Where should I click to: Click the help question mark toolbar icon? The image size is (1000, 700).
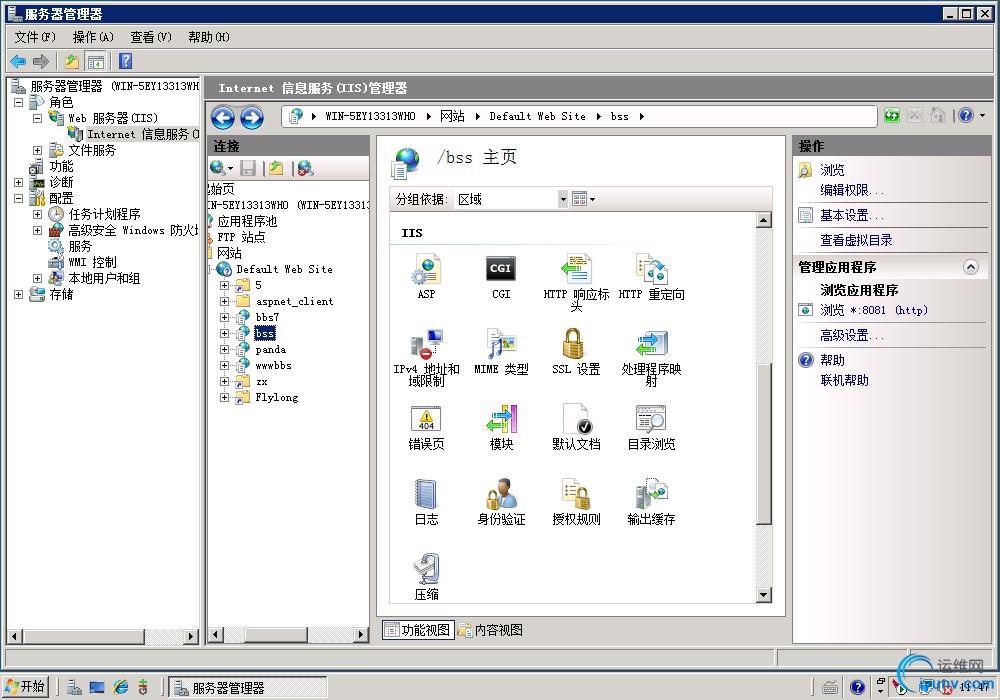[x=126, y=61]
